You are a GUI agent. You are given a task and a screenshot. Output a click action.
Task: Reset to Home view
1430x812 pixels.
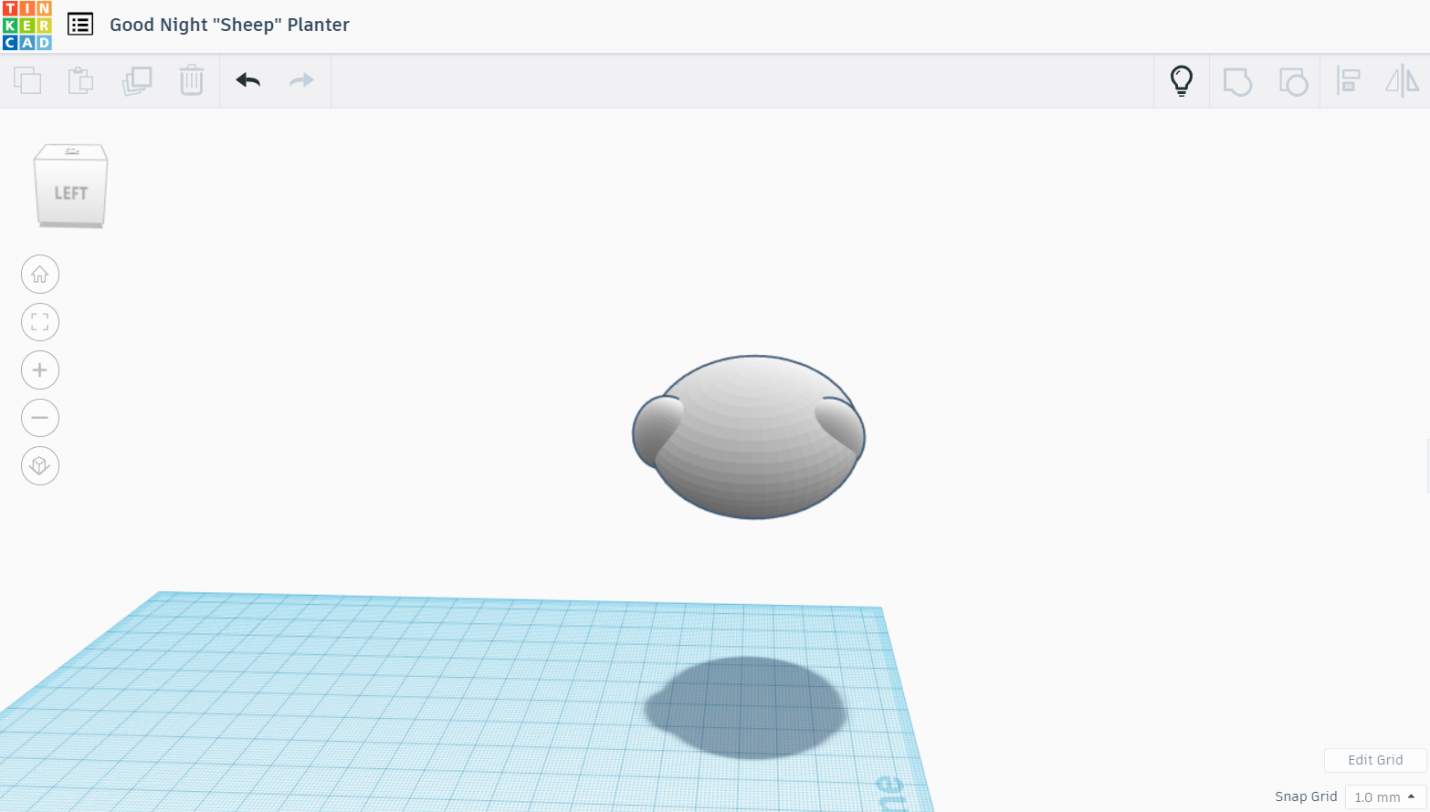[40, 274]
